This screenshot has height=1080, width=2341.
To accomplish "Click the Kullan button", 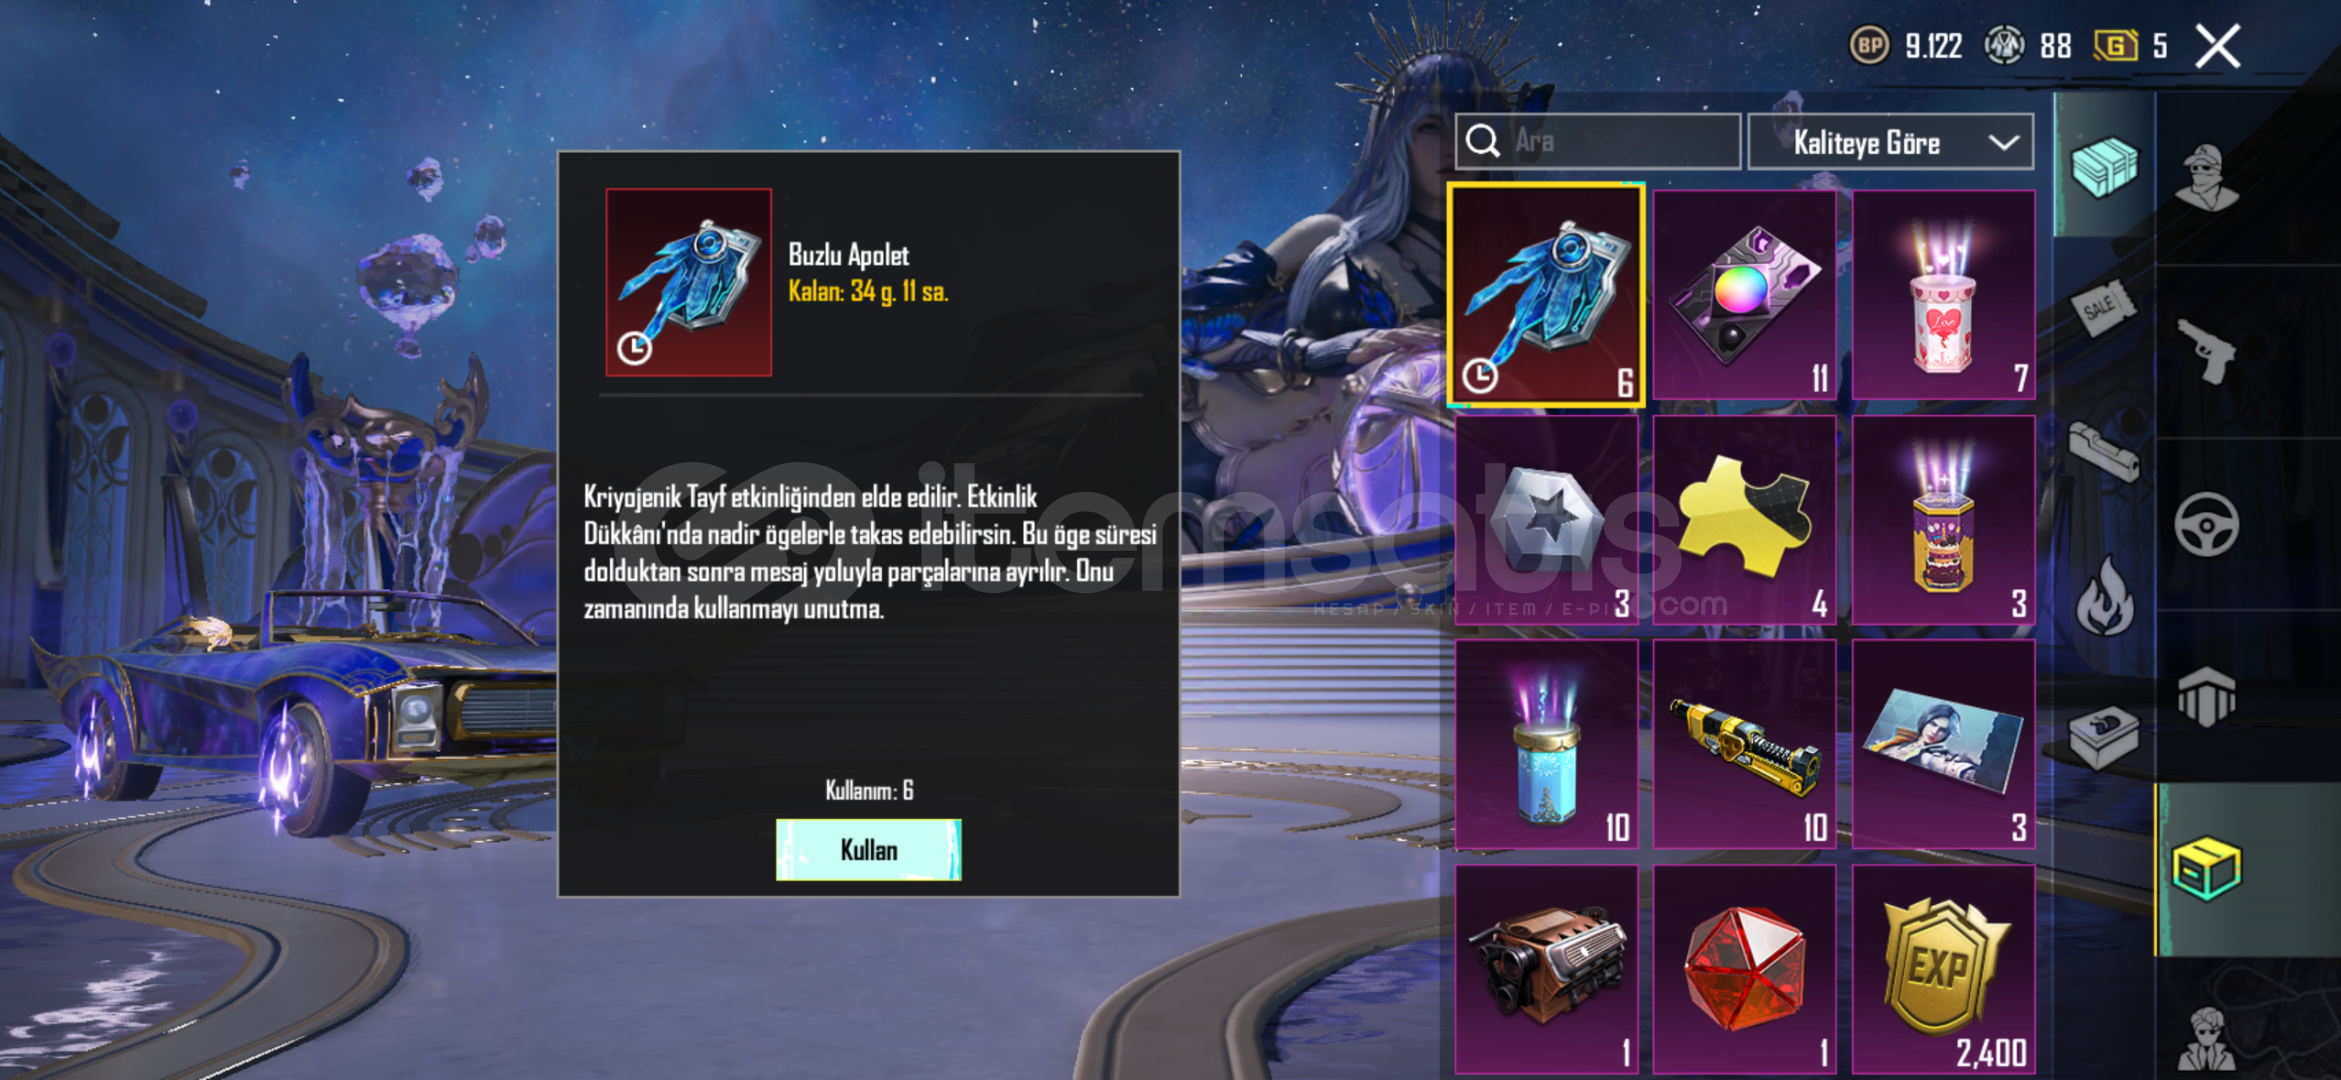I will (868, 850).
